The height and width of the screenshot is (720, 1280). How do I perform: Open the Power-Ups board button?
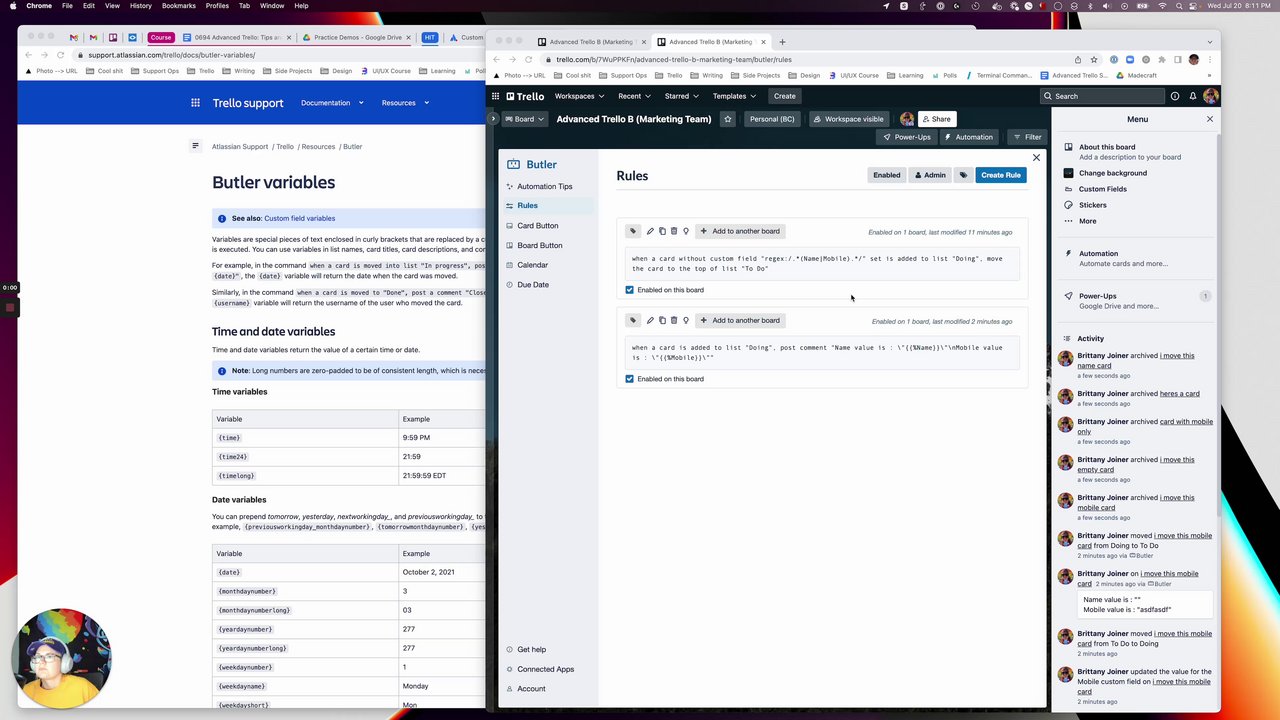(907, 137)
